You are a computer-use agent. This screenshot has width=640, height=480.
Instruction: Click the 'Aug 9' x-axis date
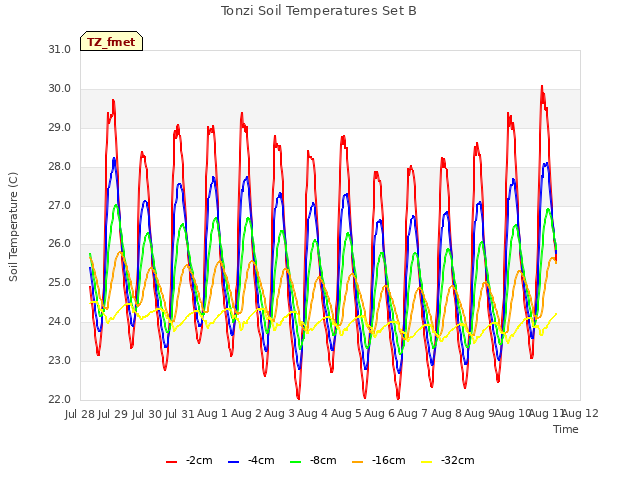479,414
